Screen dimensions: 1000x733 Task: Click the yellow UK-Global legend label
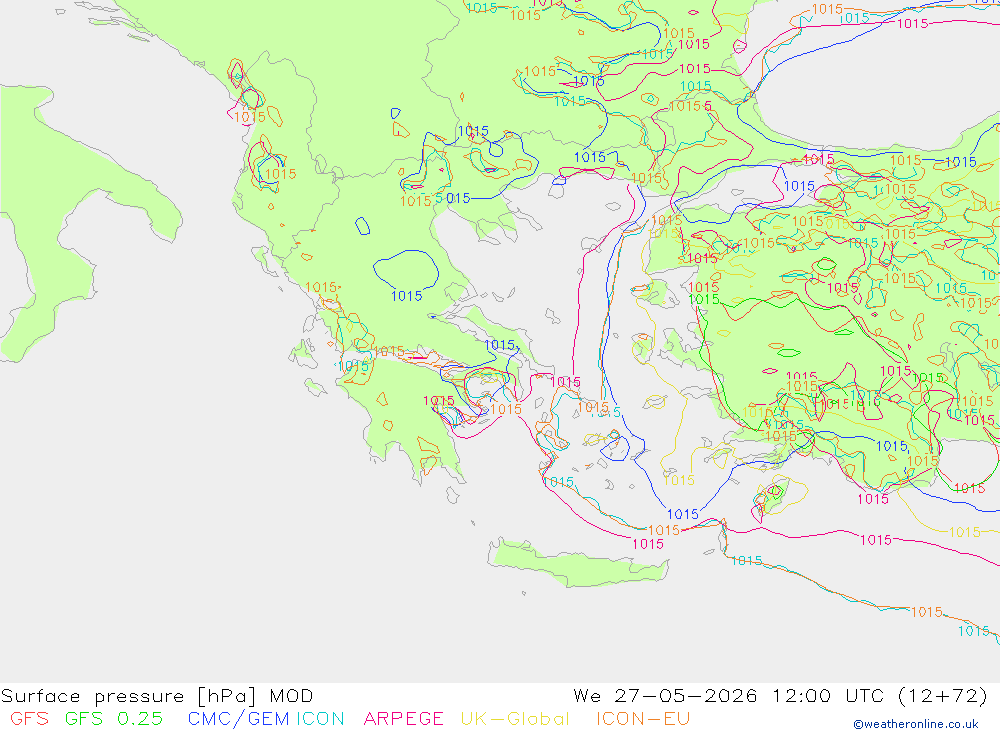tap(515, 718)
